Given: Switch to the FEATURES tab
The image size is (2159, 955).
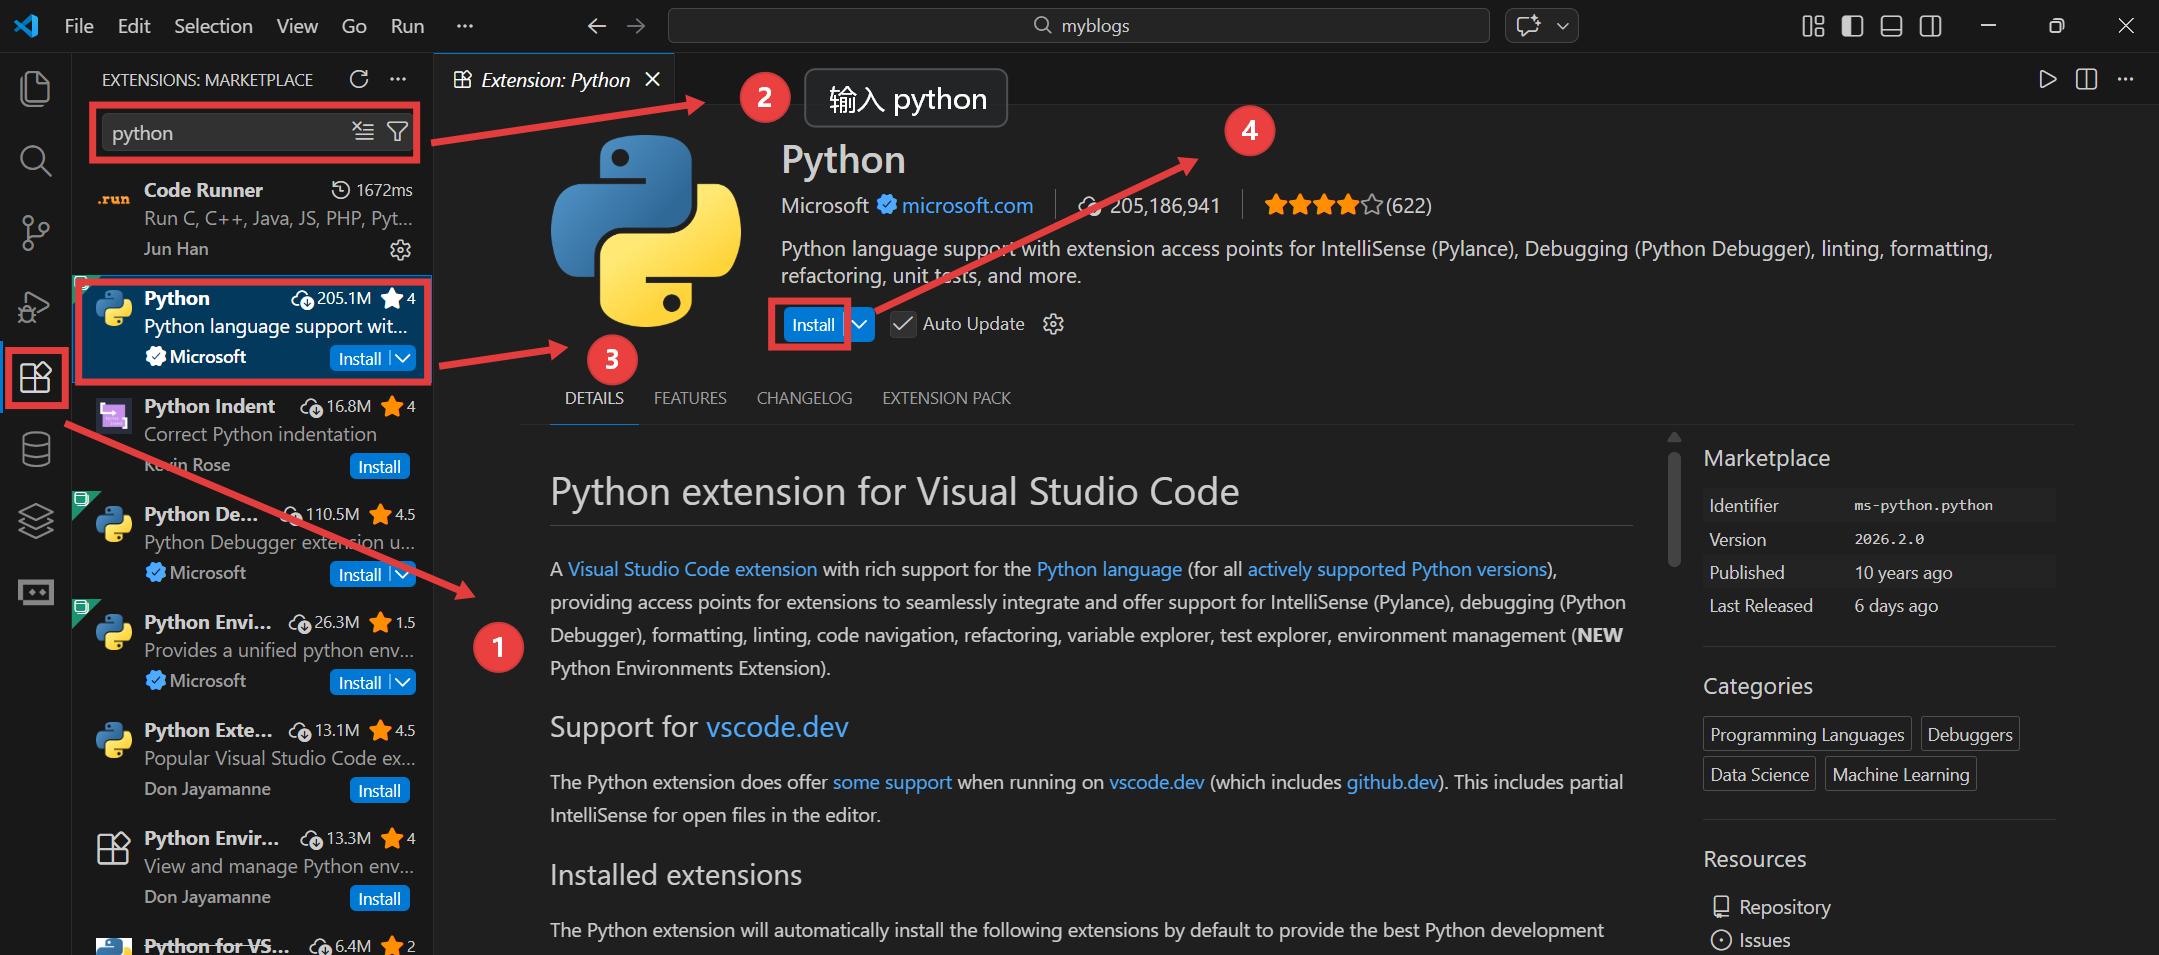Looking at the screenshot, I should pyautogui.click(x=690, y=397).
